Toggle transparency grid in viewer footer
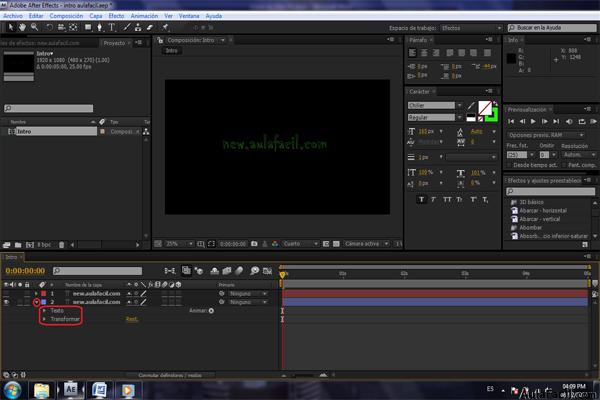Viewport: 600px width, 400px height. (336, 244)
